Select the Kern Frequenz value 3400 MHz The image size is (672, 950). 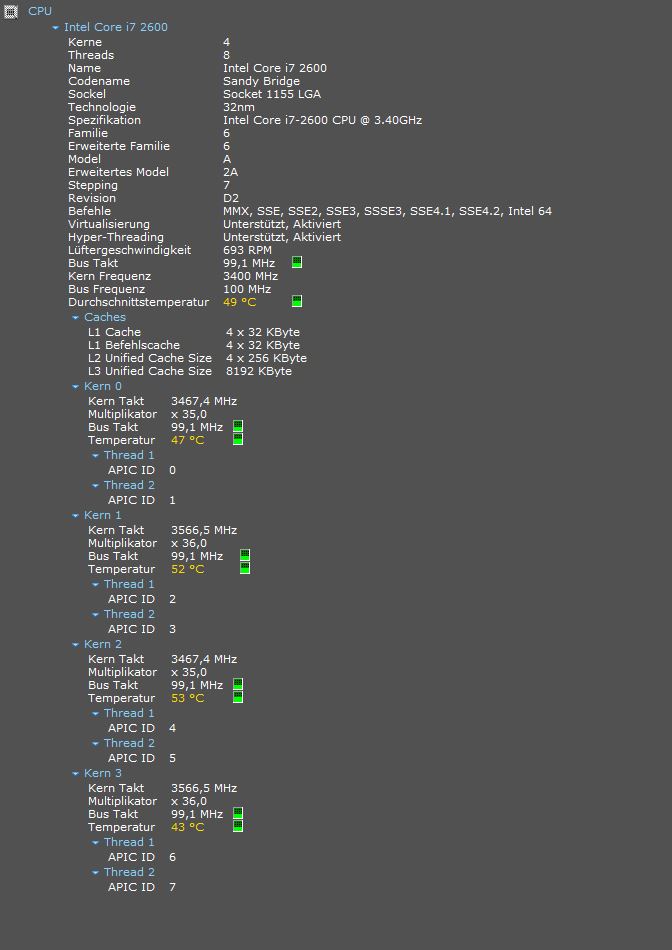point(250,276)
